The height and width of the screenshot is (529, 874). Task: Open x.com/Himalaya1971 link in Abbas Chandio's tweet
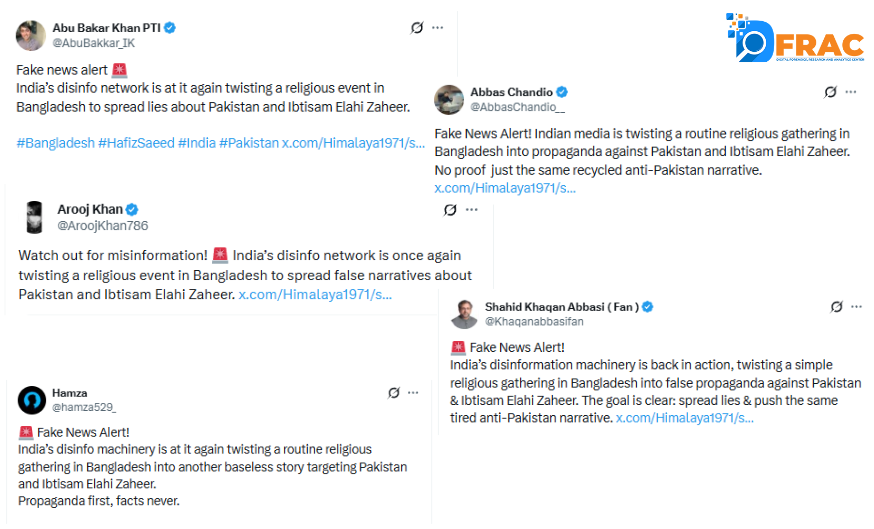(504, 188)
